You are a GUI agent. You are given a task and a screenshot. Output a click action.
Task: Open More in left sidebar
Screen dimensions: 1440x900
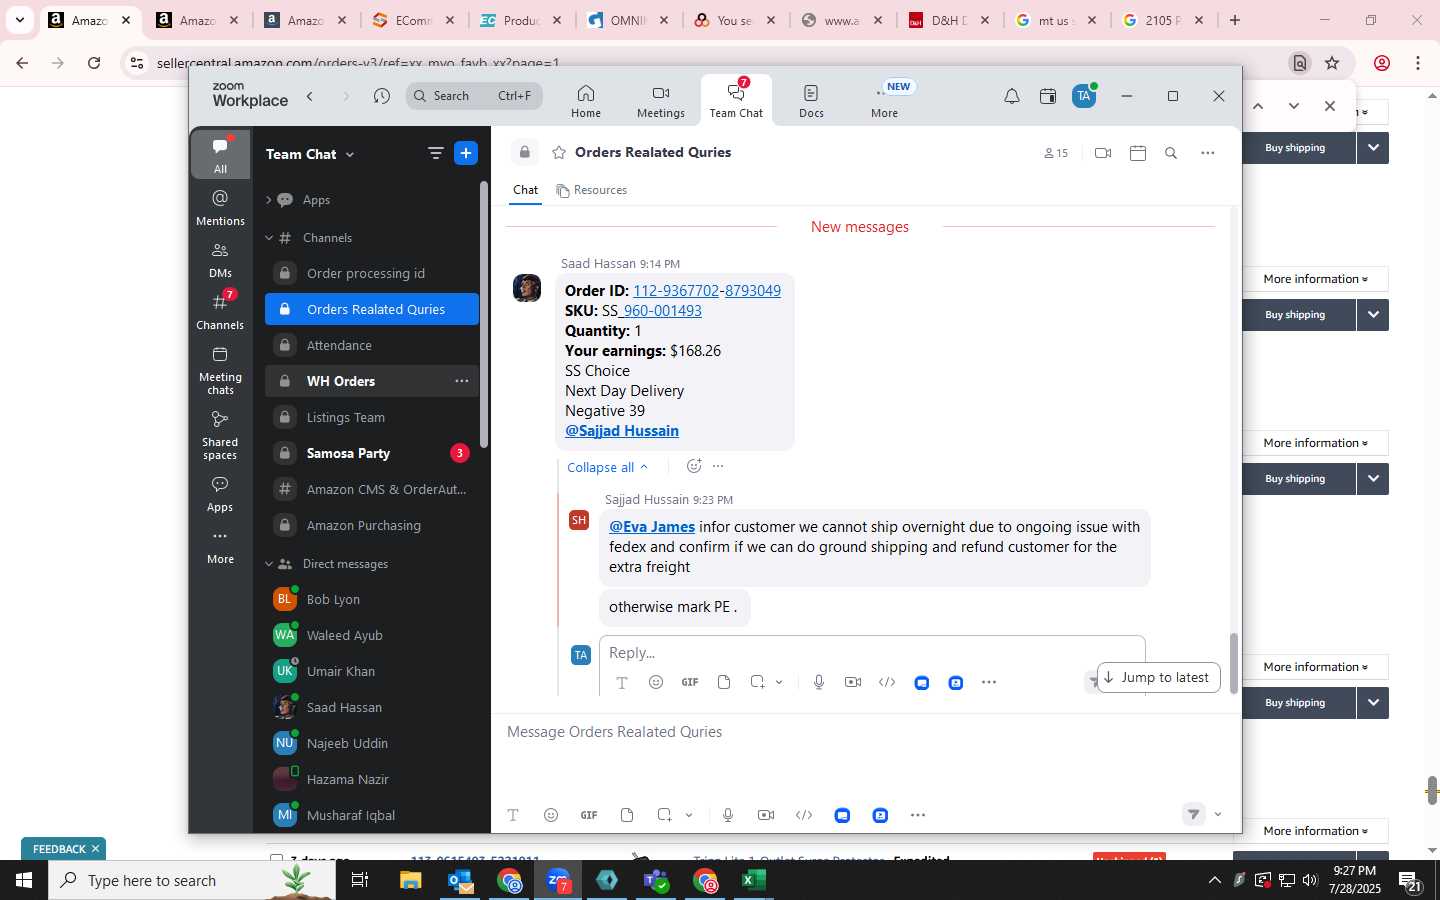[x=220, y=546]
